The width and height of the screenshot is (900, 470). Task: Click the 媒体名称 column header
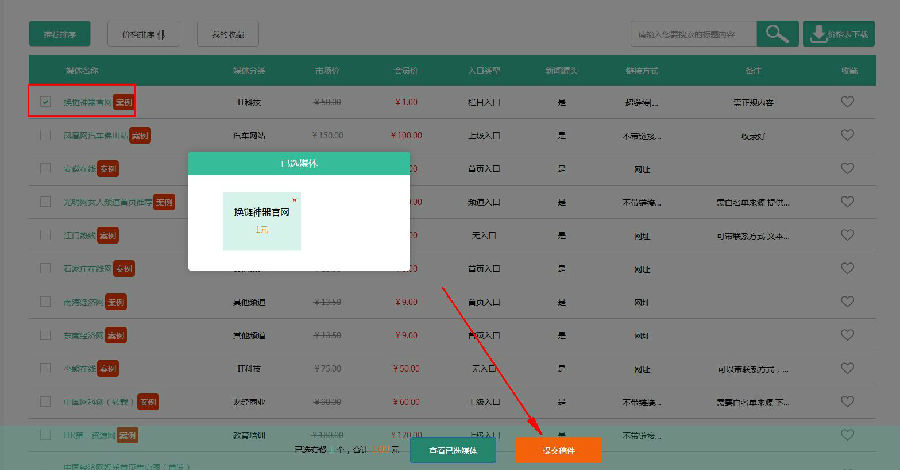(x=82, y=71)
